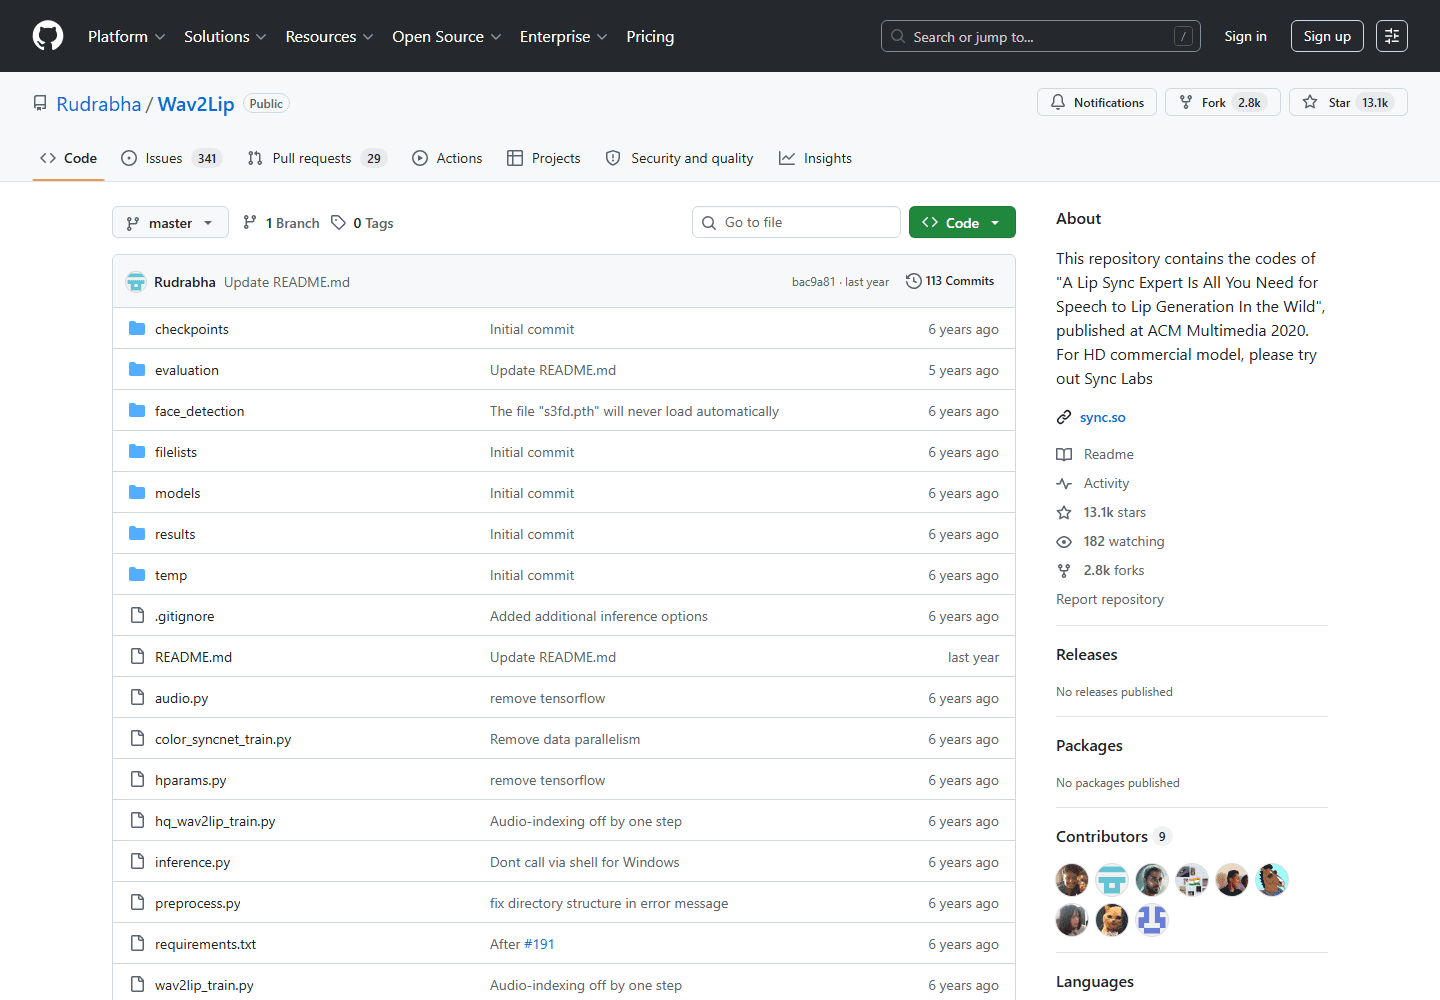The width and height of the screenshot is (1440, 1000).
Task: Open the requirements.txt file
Action: click(206, 944)
